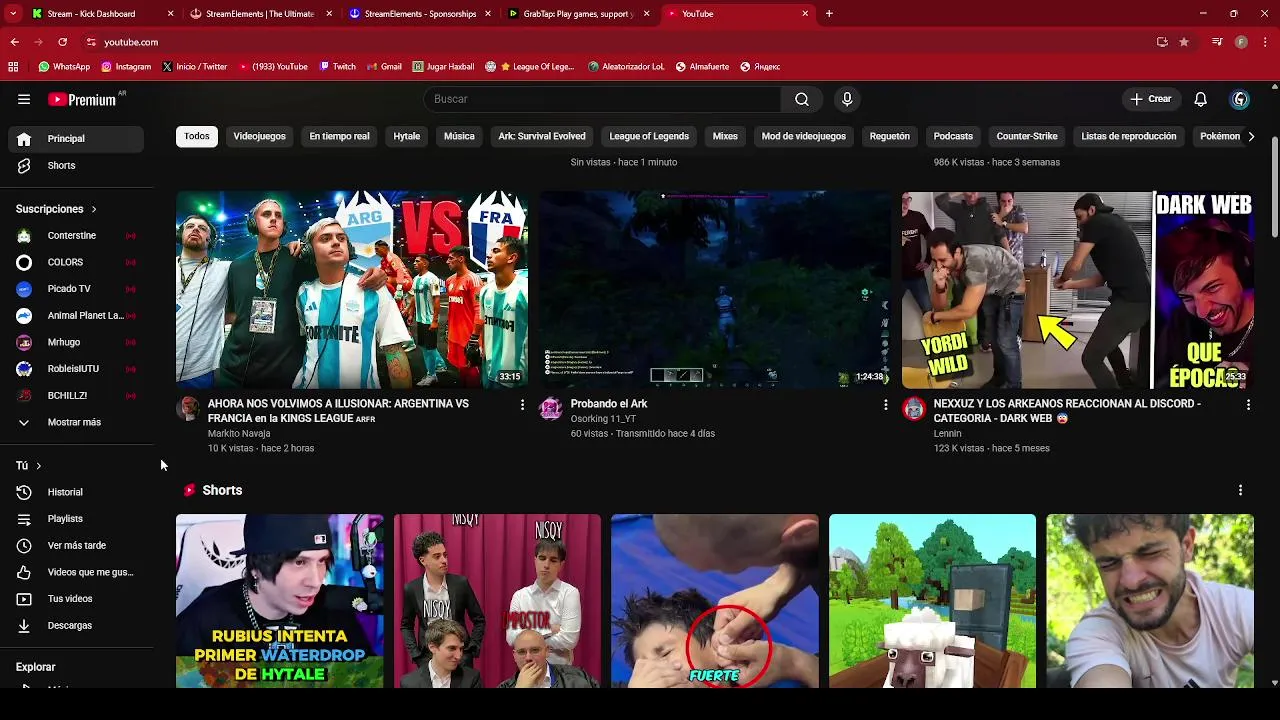Expand Mostrar más subscriptions
The image size is (1280, 720).
(x=76, y=422)
